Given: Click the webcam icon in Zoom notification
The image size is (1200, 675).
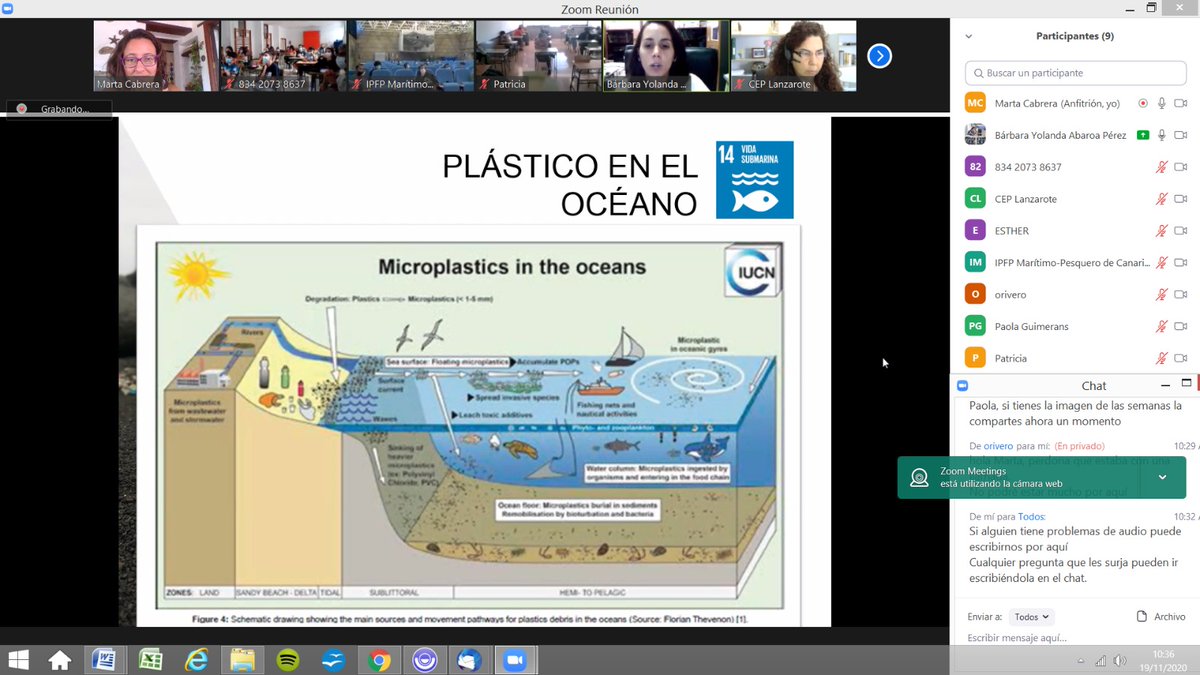Looking at the screenshot, I should [919, 477].
